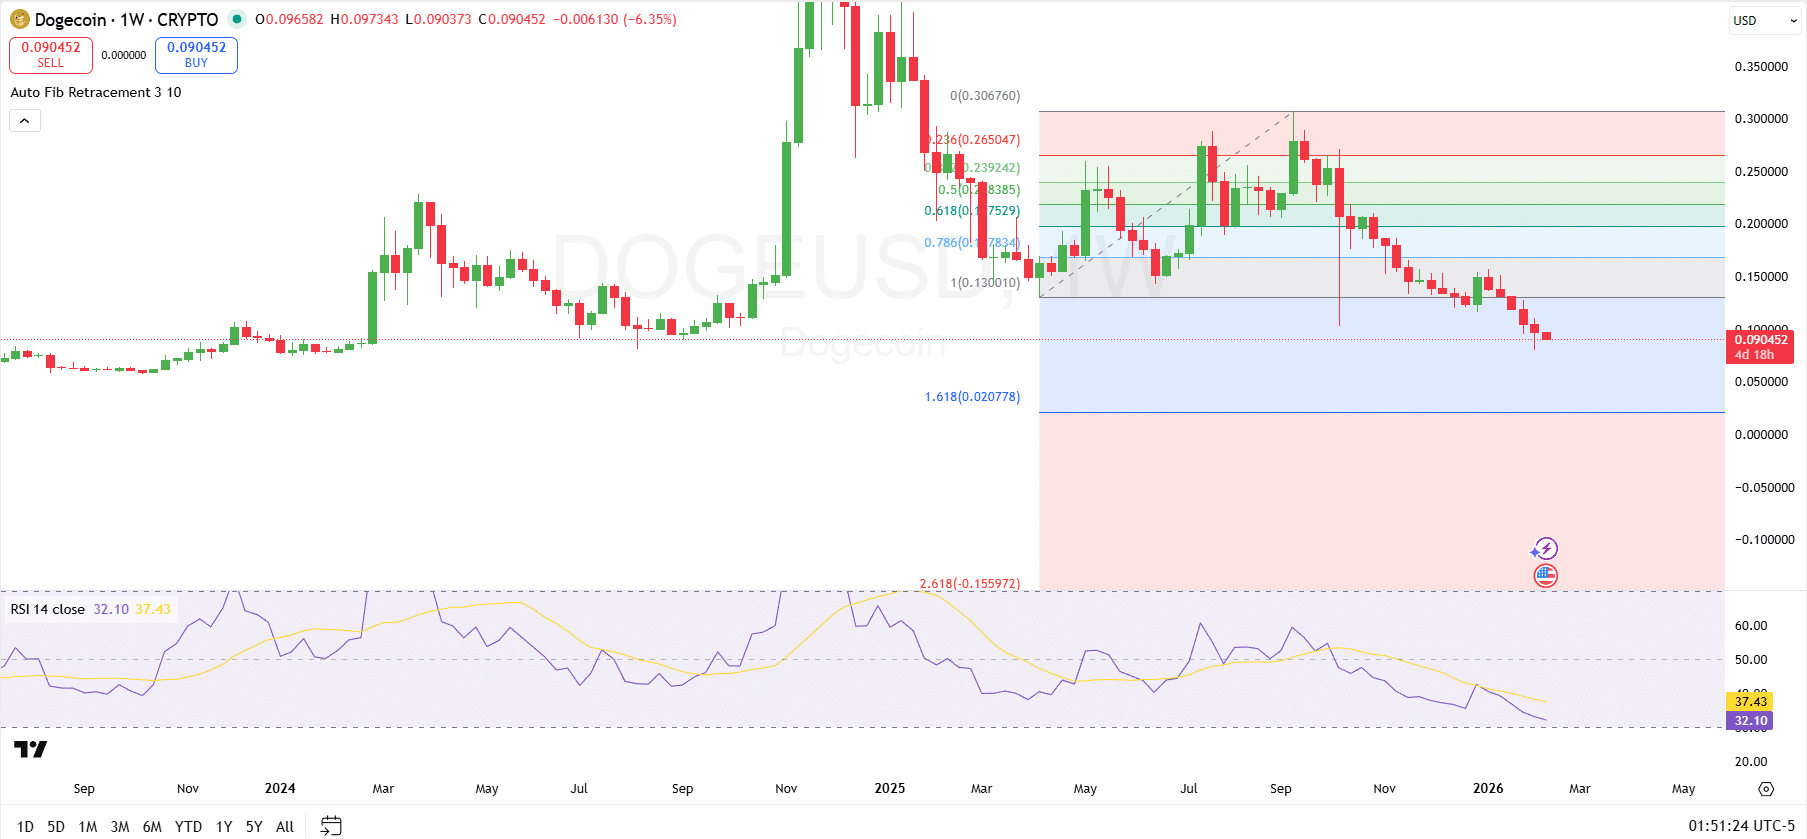Click the 2.618(-0.155972) Fib level label

(970, 583)
